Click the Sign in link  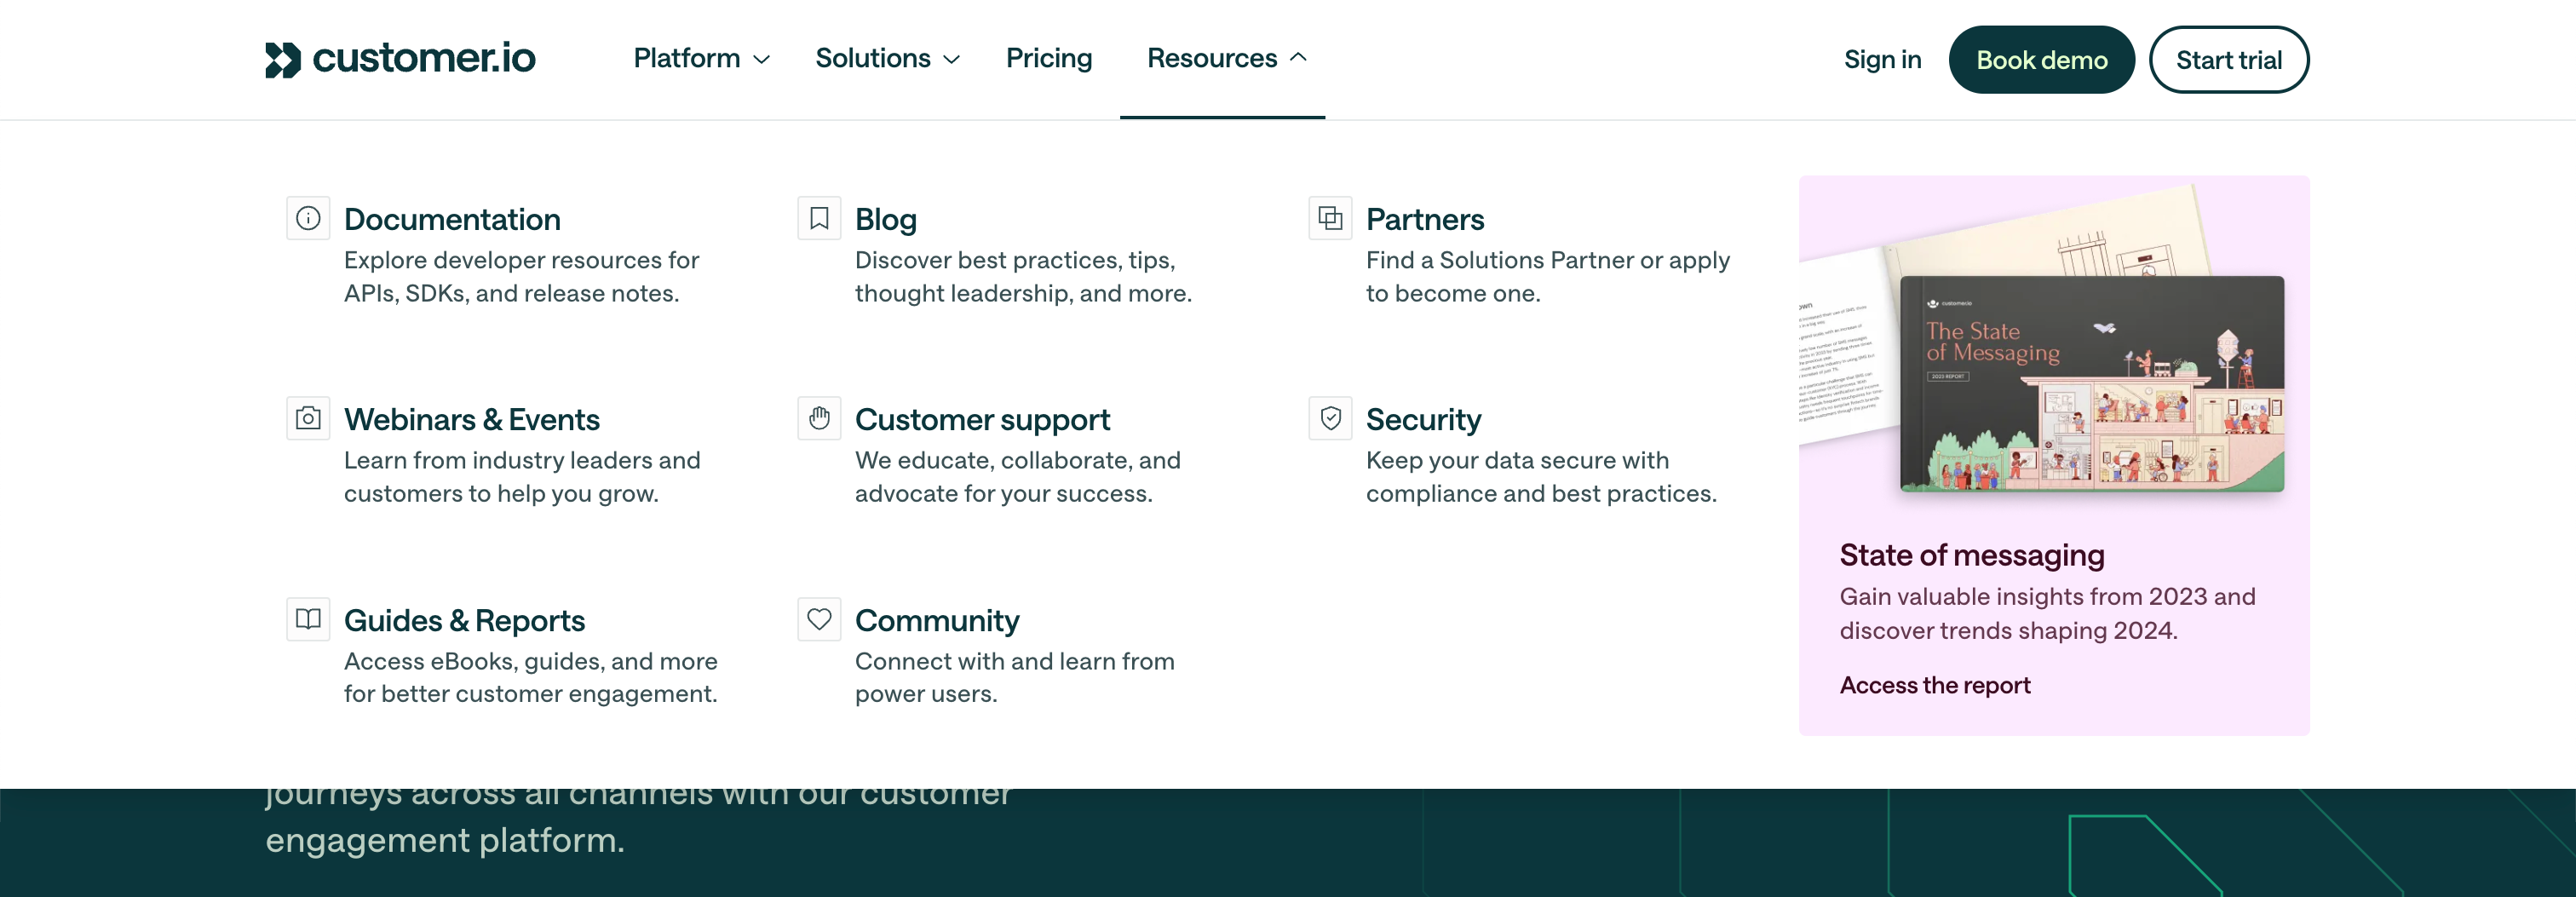coord(1882,59)
